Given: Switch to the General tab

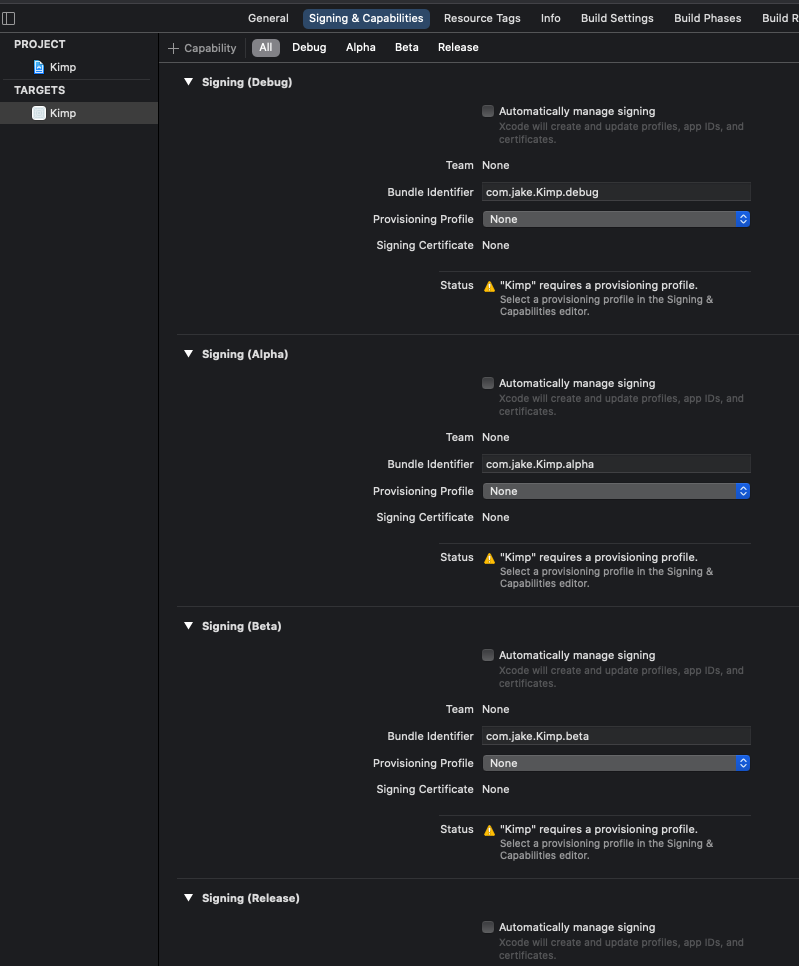Looking at the screenshot, I should [268, 18].
